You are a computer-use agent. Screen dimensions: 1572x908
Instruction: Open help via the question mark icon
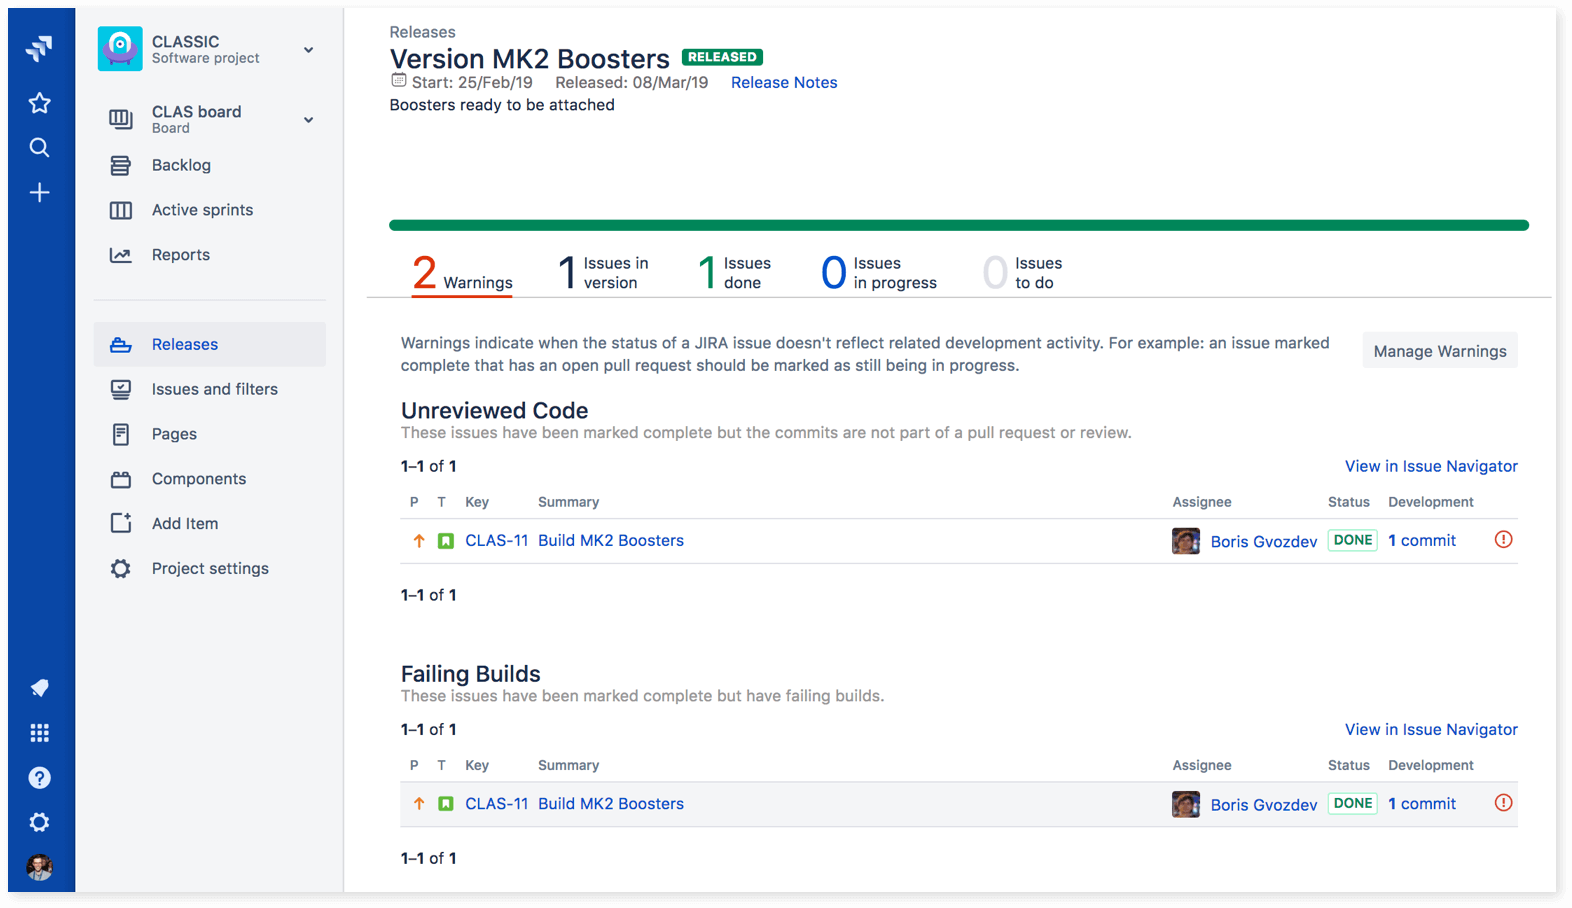39,777
